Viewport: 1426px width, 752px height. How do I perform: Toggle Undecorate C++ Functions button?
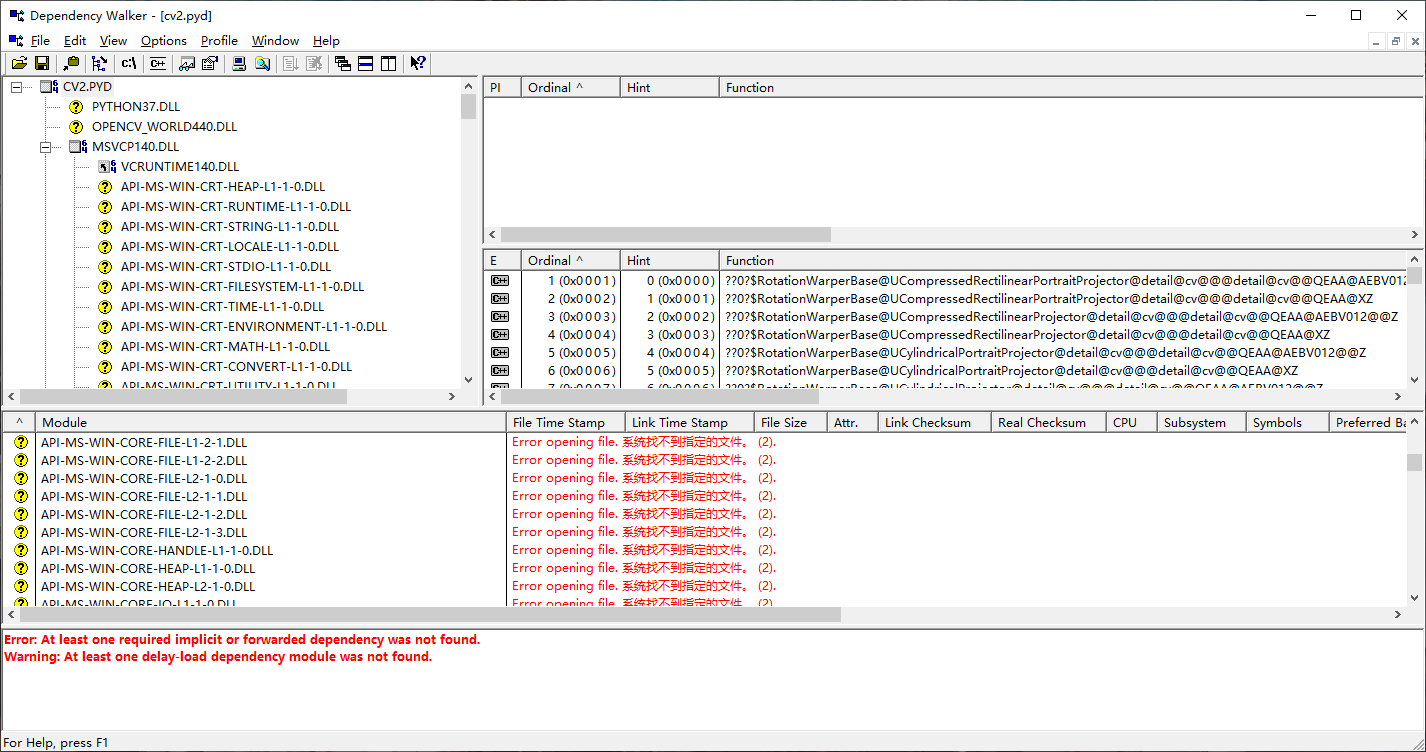pyautogui.click(x=157, y=63)
